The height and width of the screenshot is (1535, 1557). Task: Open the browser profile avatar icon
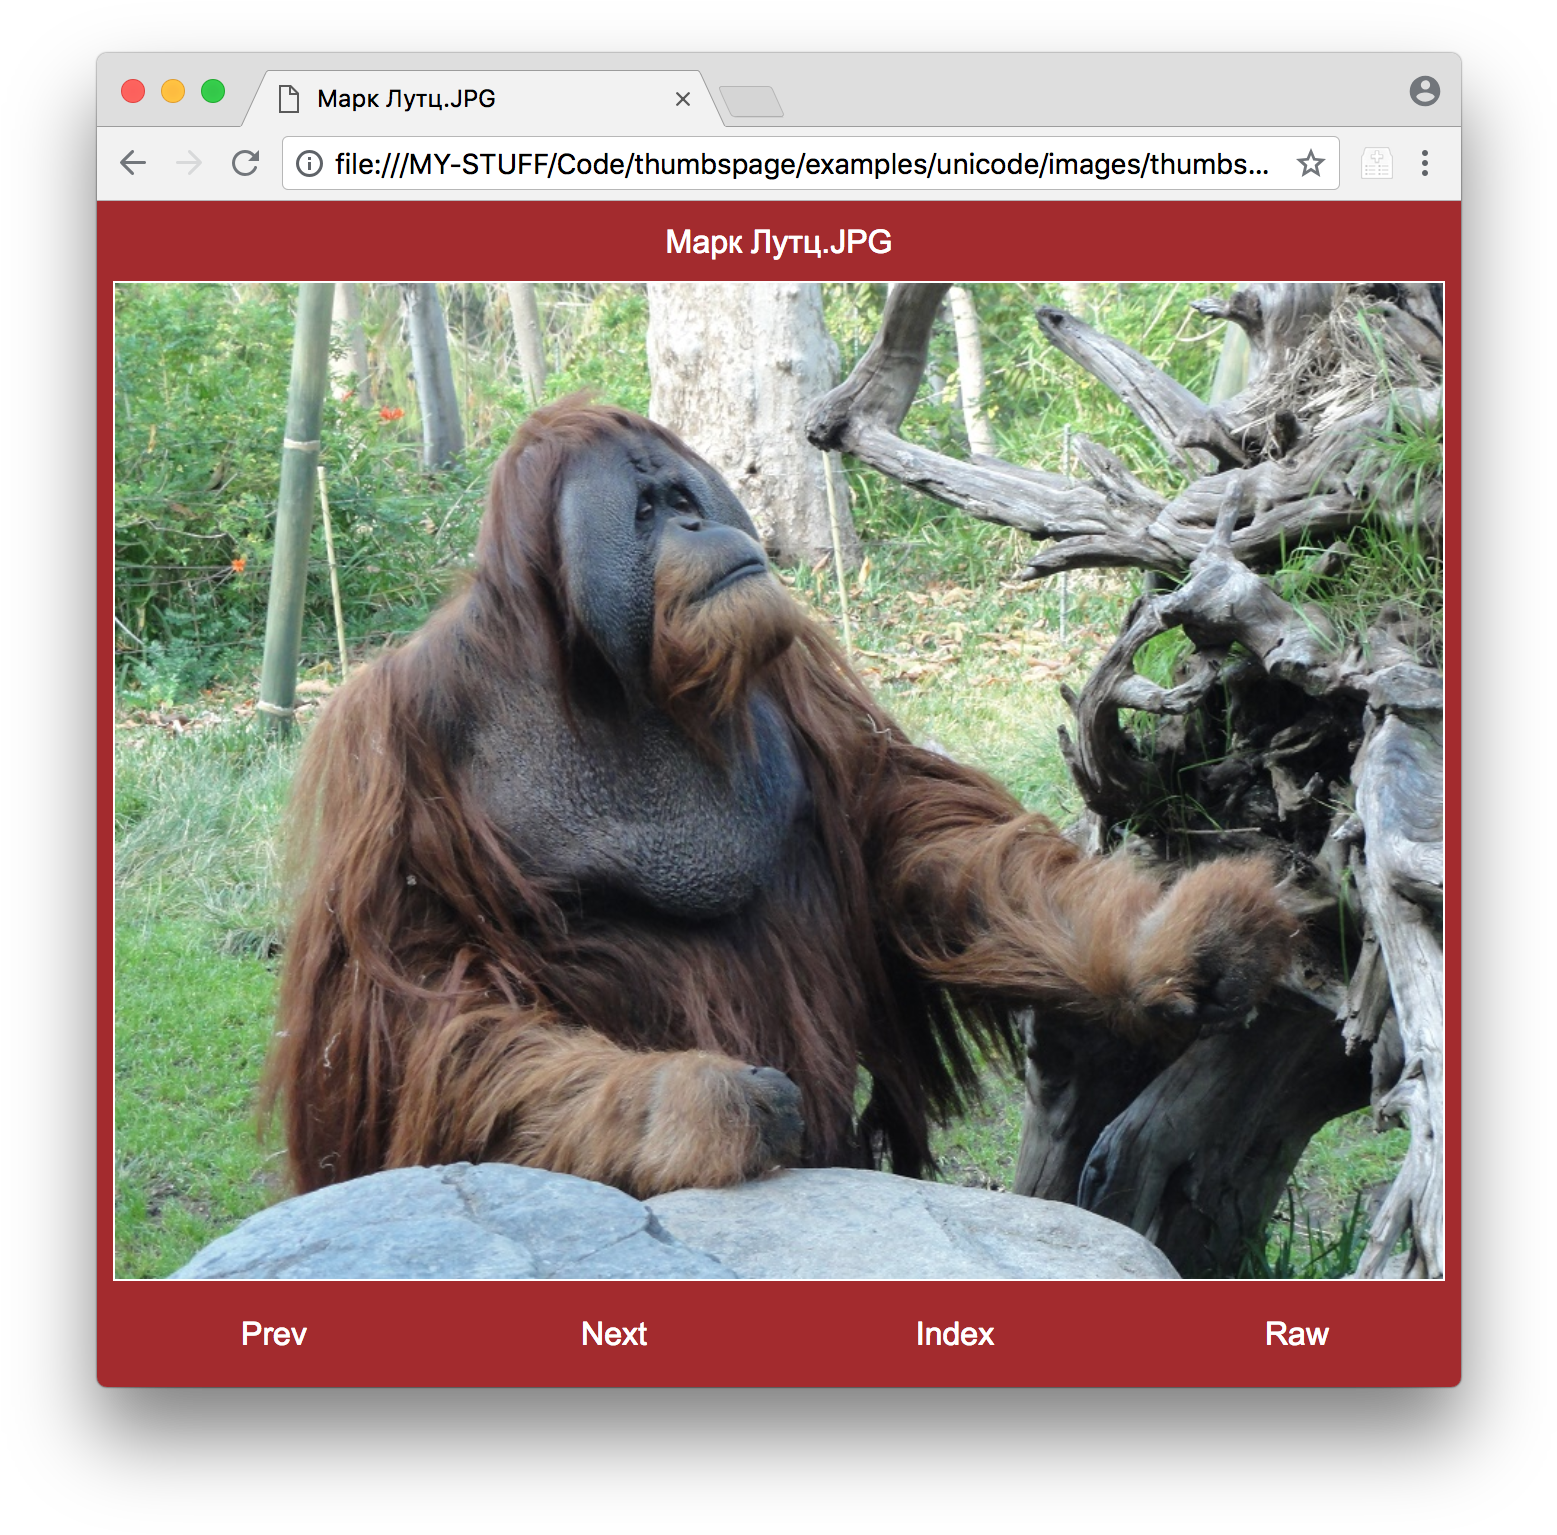[1424, 93]
